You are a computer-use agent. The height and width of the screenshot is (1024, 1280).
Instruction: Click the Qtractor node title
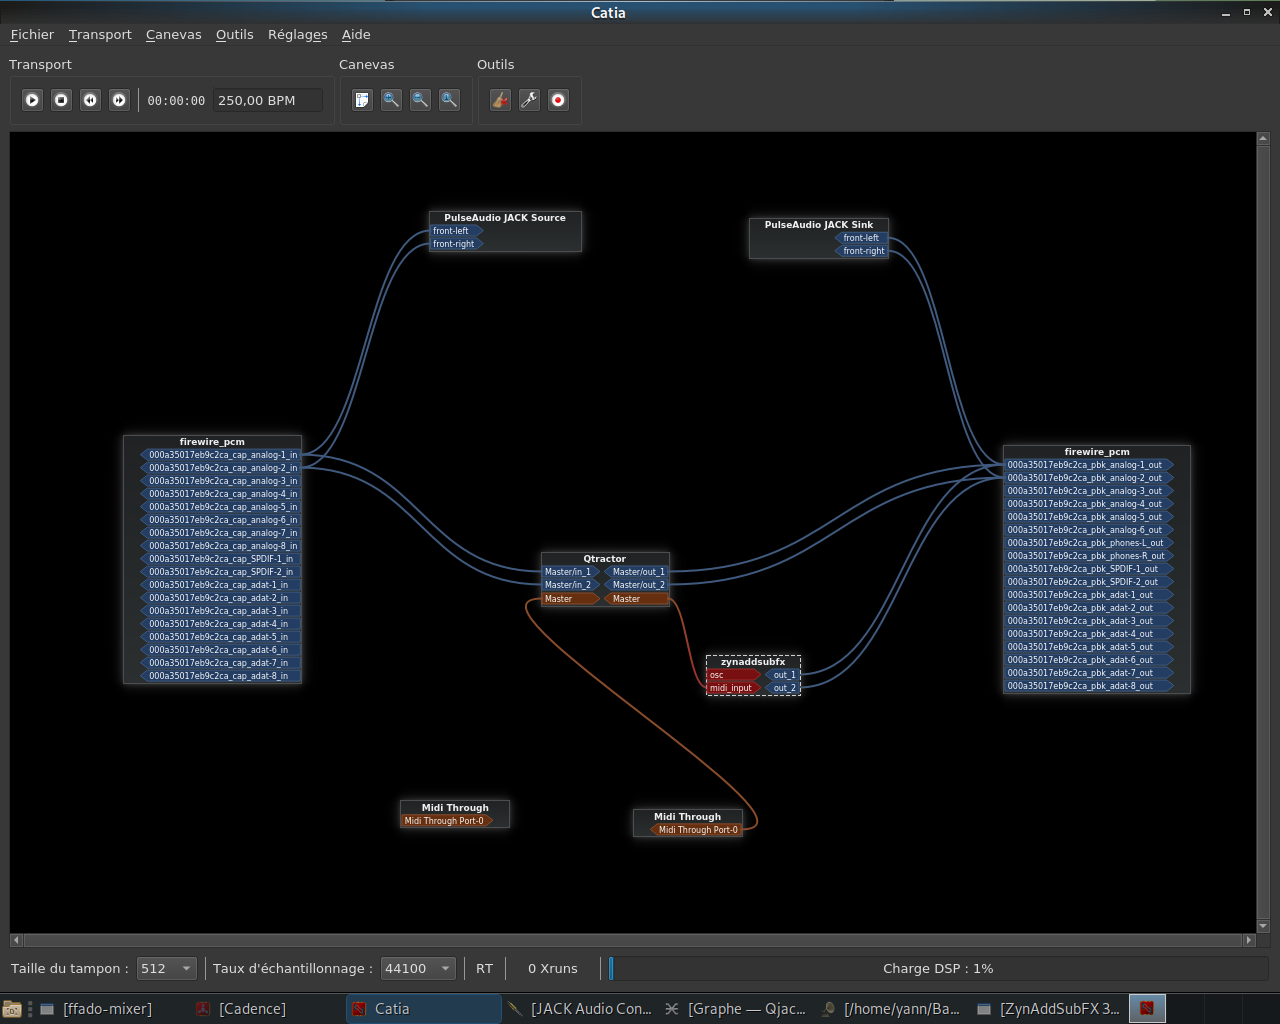click(x=604, y=559)
